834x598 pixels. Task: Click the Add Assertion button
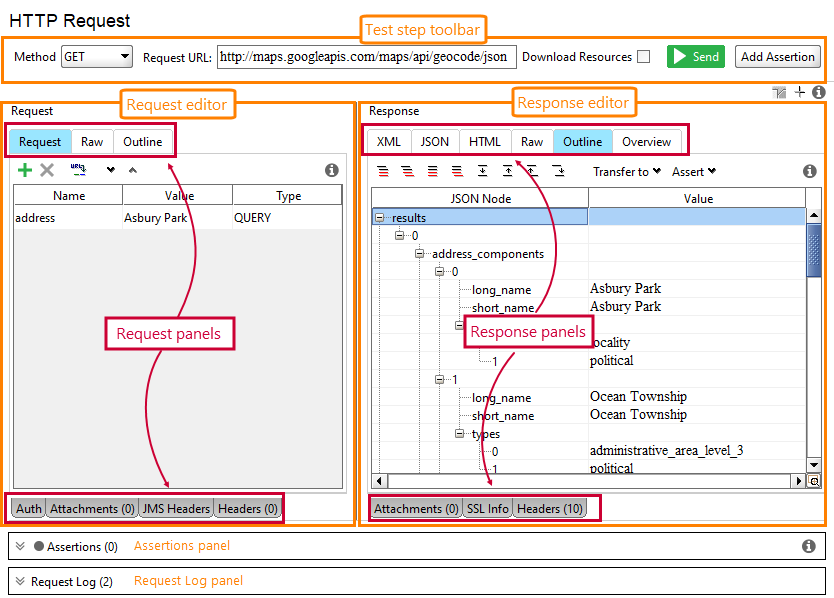point(778,56)
